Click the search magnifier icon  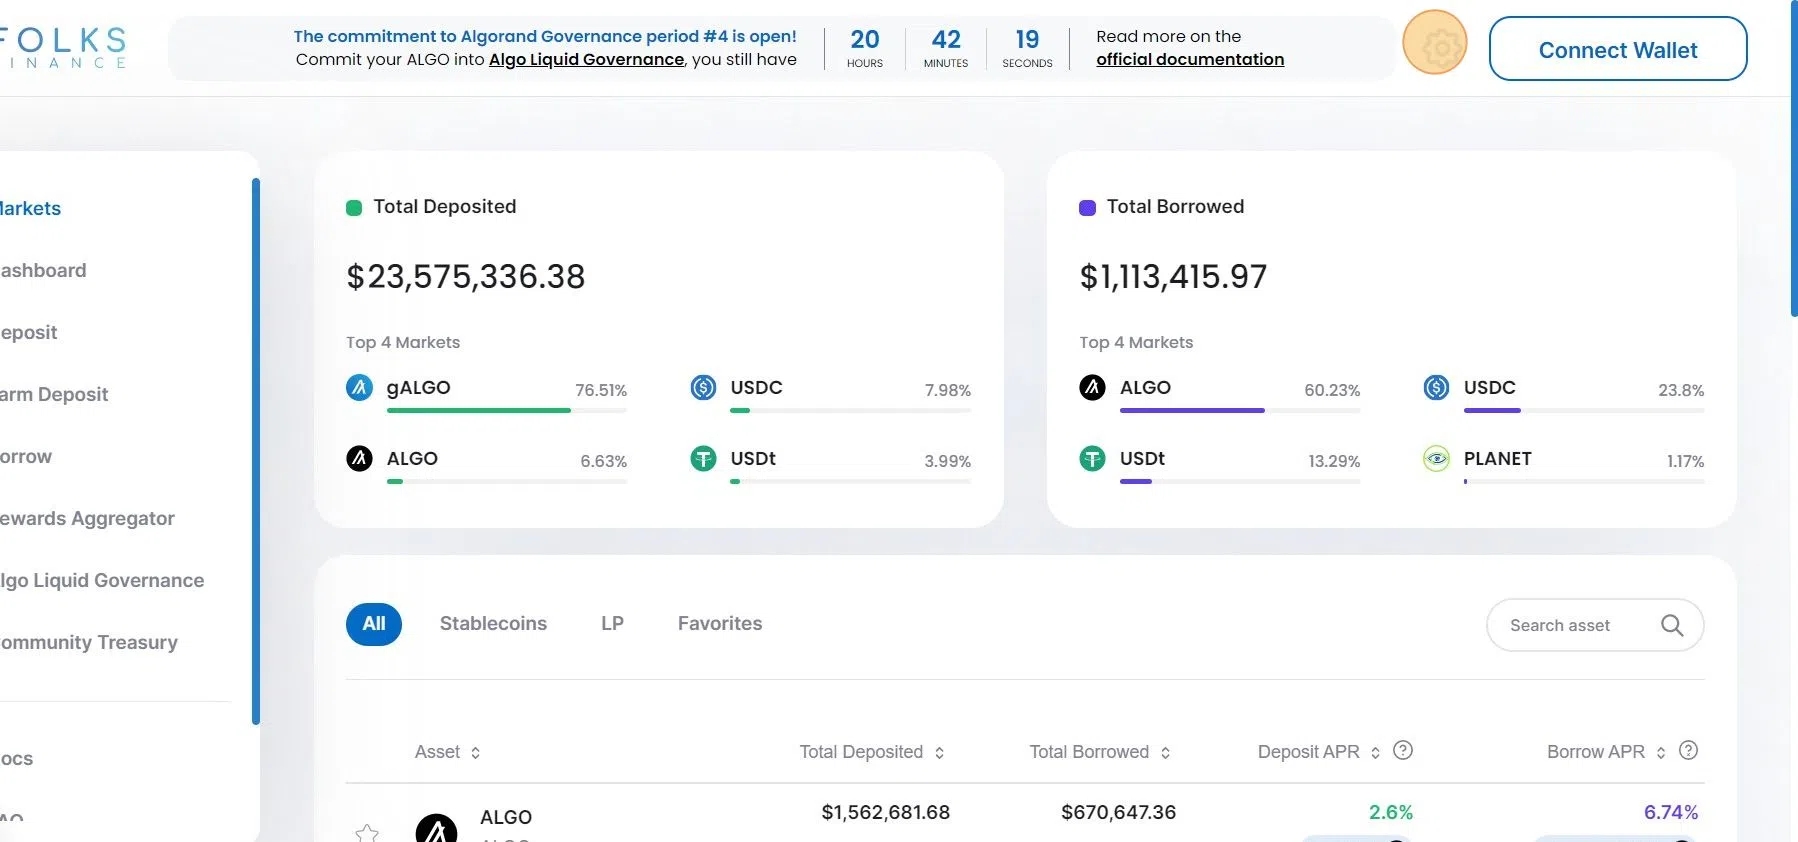click(x=1671, y=625)
